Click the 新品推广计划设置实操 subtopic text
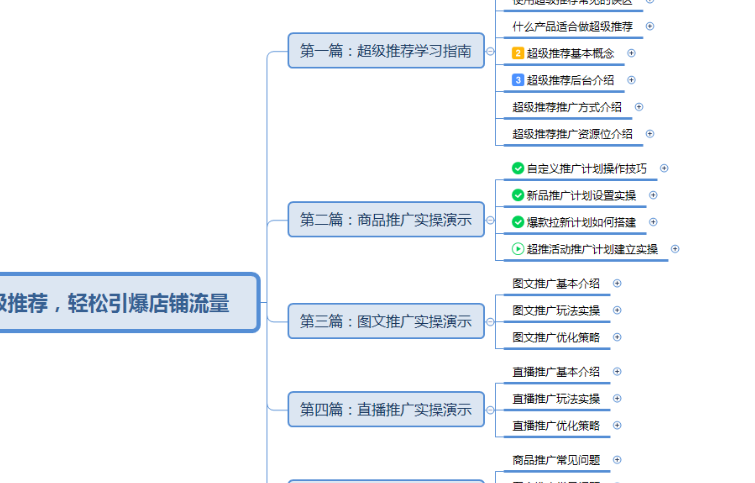The image size is (755, 483). (x=582, y=196)
